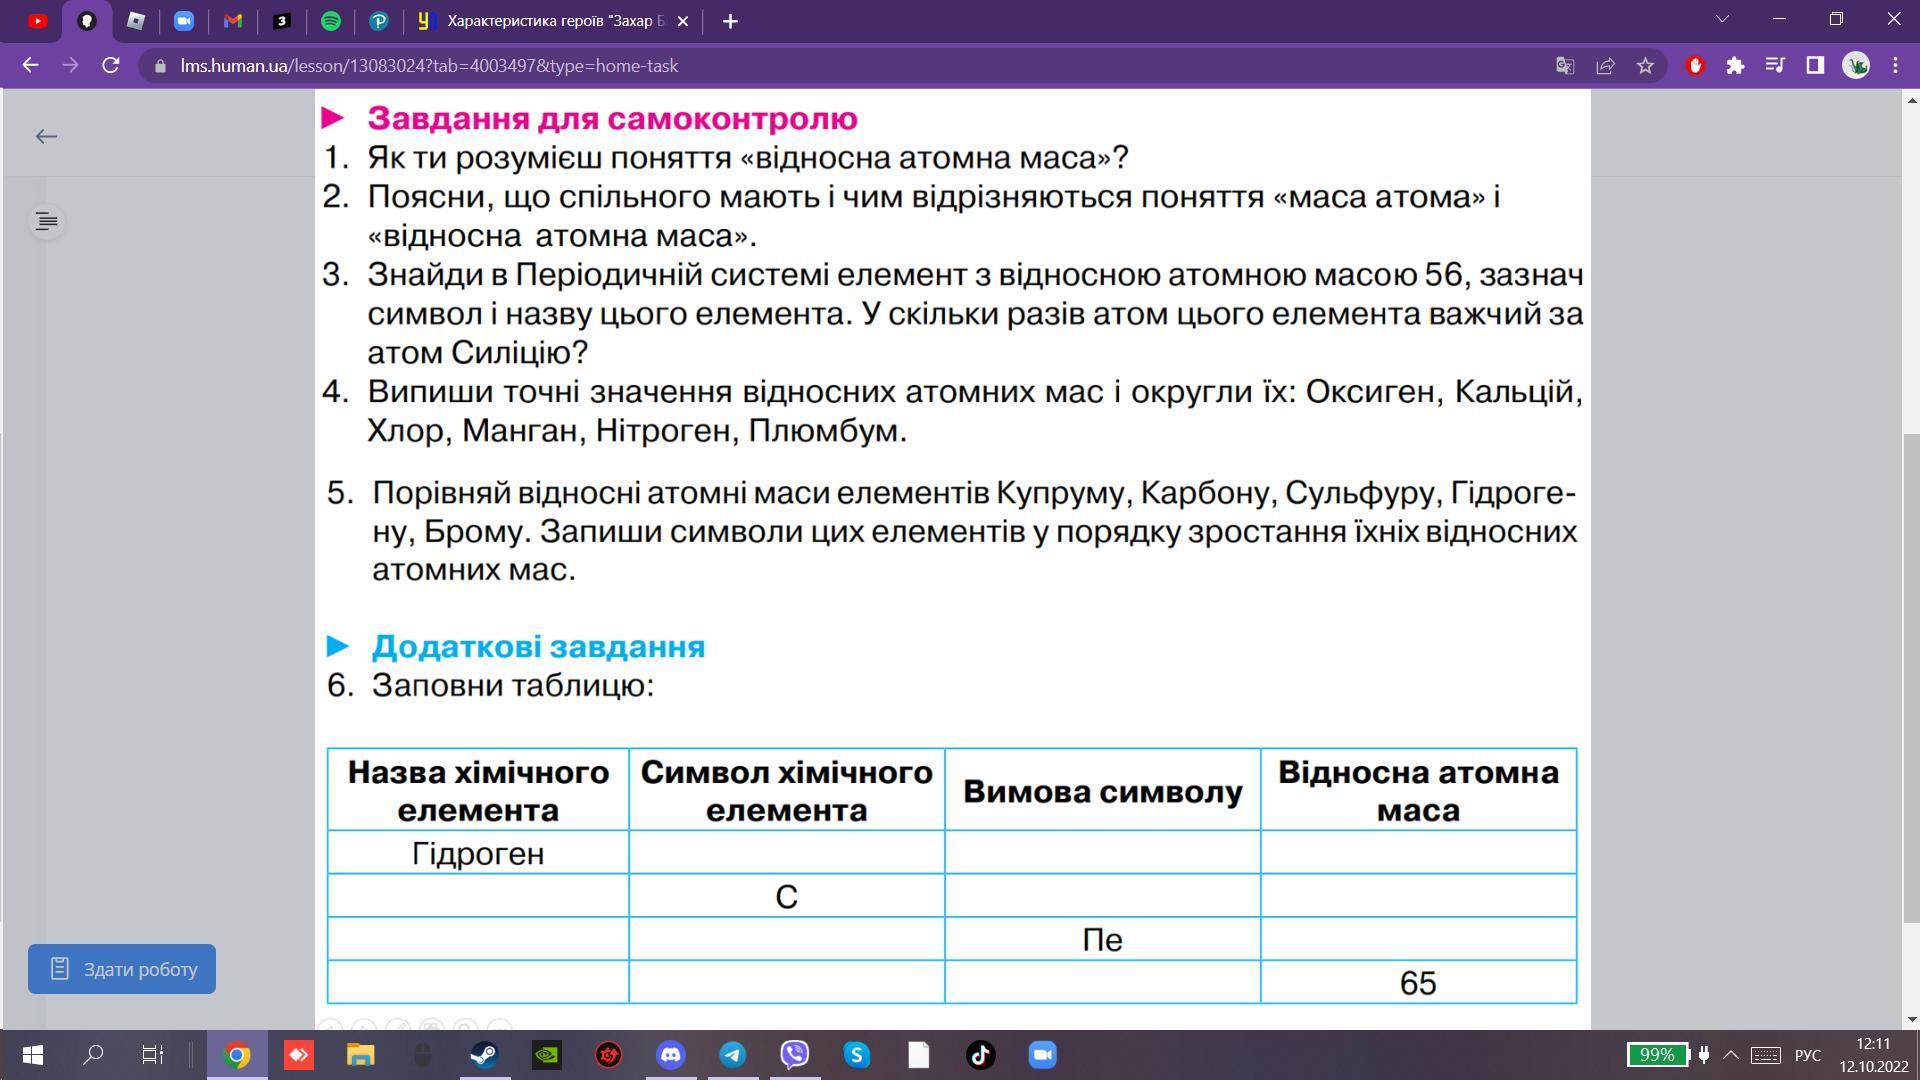Open the touch keyboard icon

coord(1765,1055)
